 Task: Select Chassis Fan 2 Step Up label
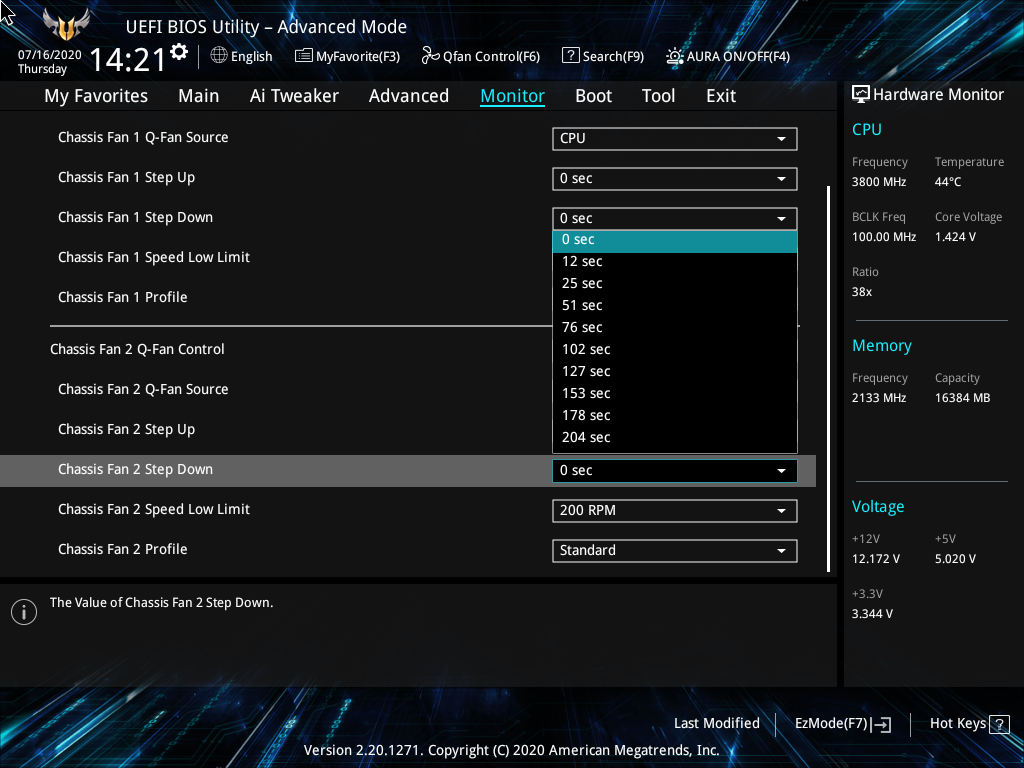pyautogui.click(x=126, y=429)
